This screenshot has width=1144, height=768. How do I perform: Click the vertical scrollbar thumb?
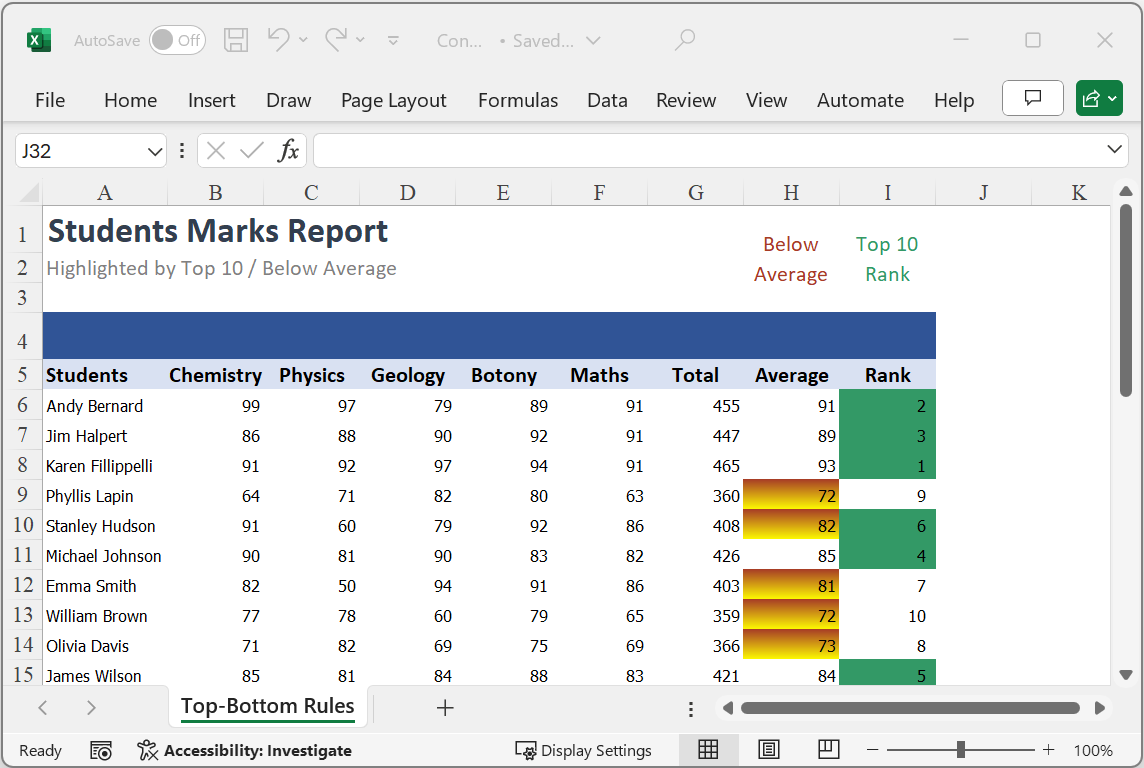point(1126,300)
